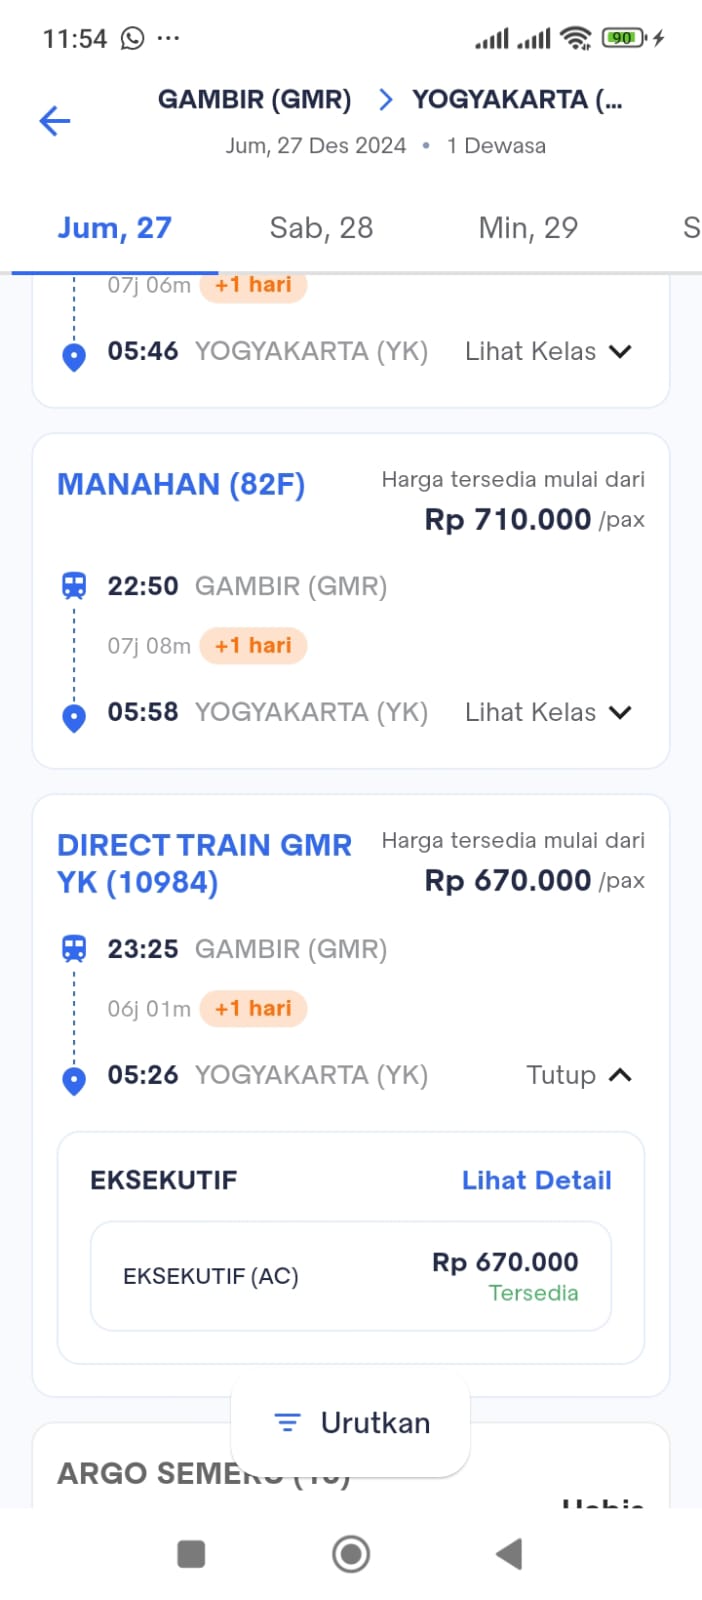Open Lihat Detail for Eksekutif class
Screen dimensions: 702x1600
536,1180
